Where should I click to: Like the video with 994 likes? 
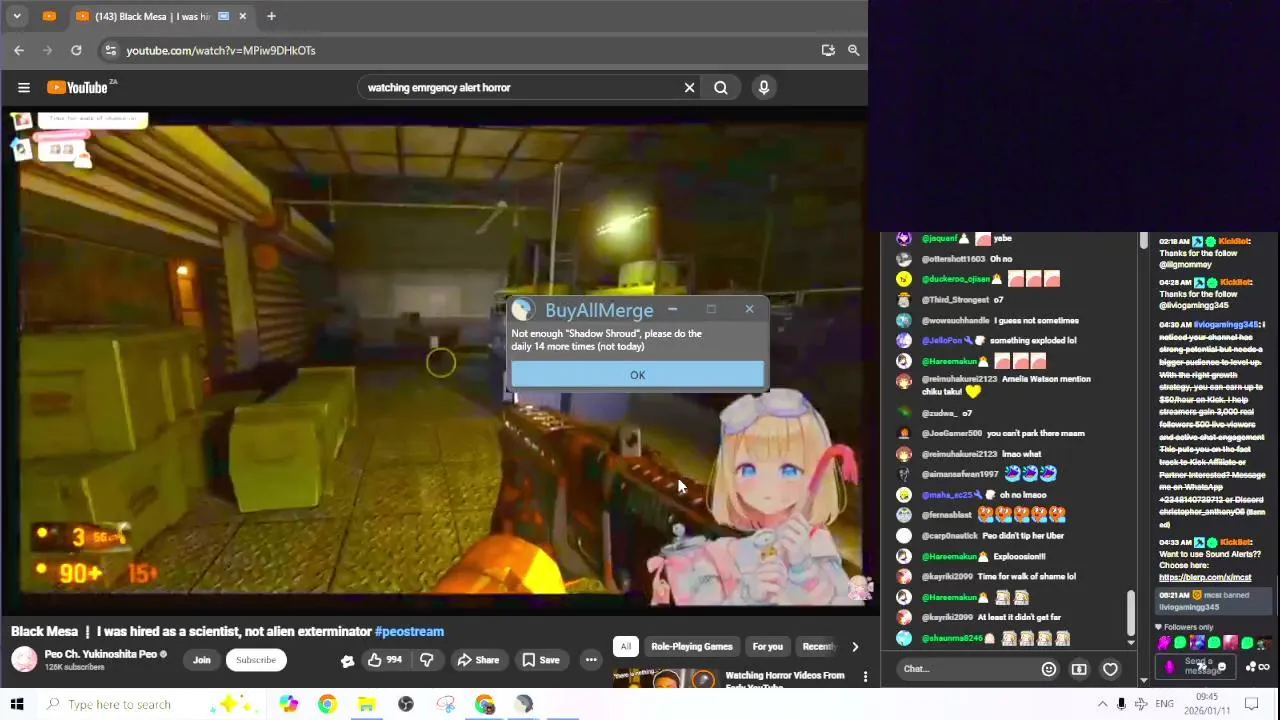tap(385, 660)
